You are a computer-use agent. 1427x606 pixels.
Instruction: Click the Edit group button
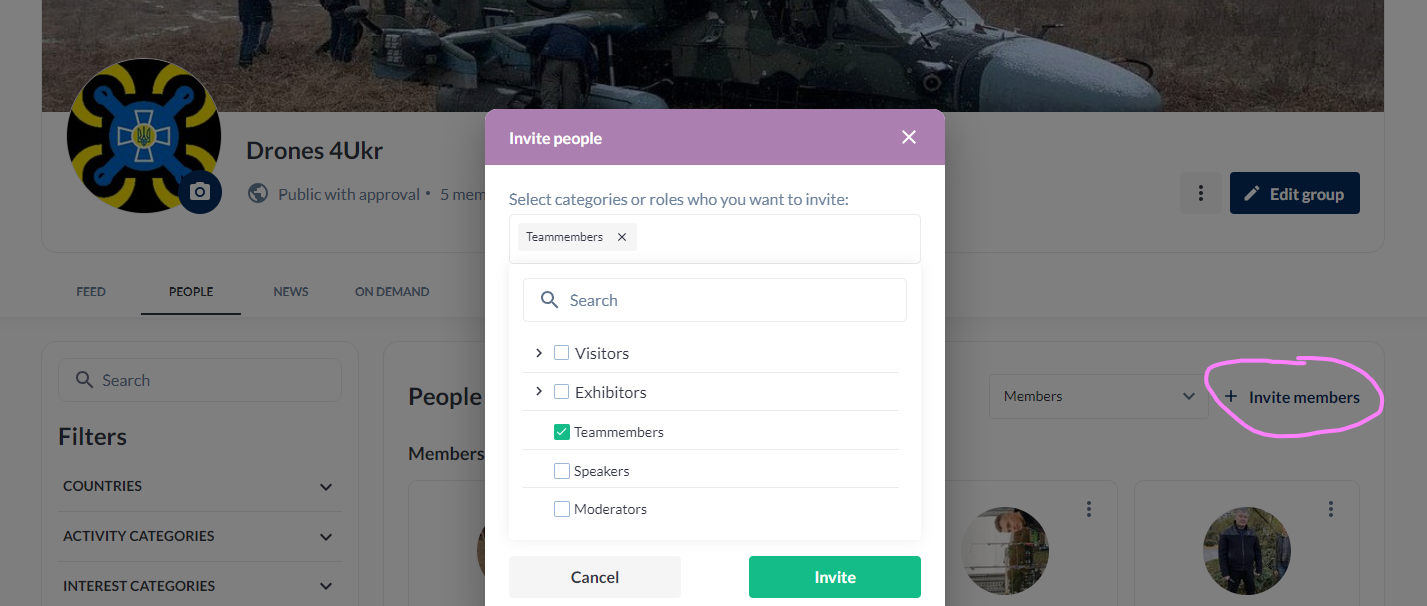coord(1294,194)
